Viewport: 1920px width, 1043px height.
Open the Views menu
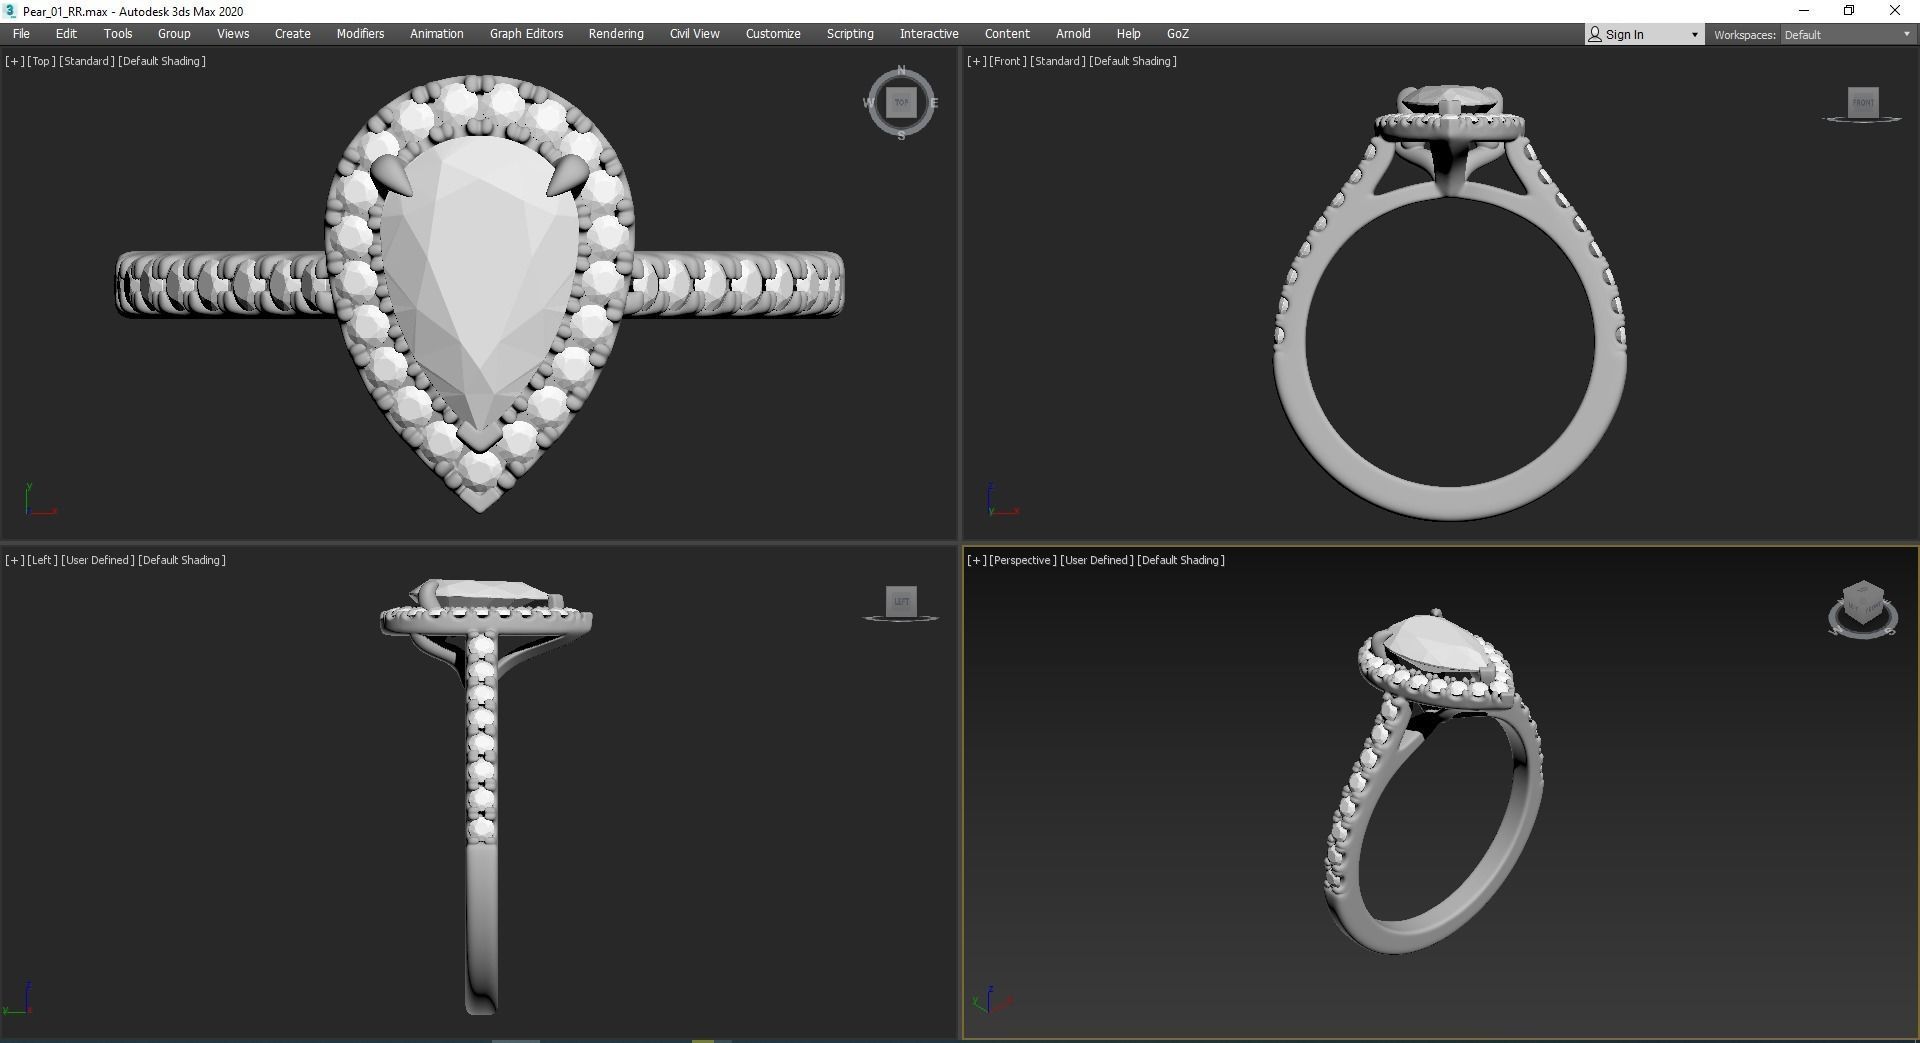tap(233, 34)
